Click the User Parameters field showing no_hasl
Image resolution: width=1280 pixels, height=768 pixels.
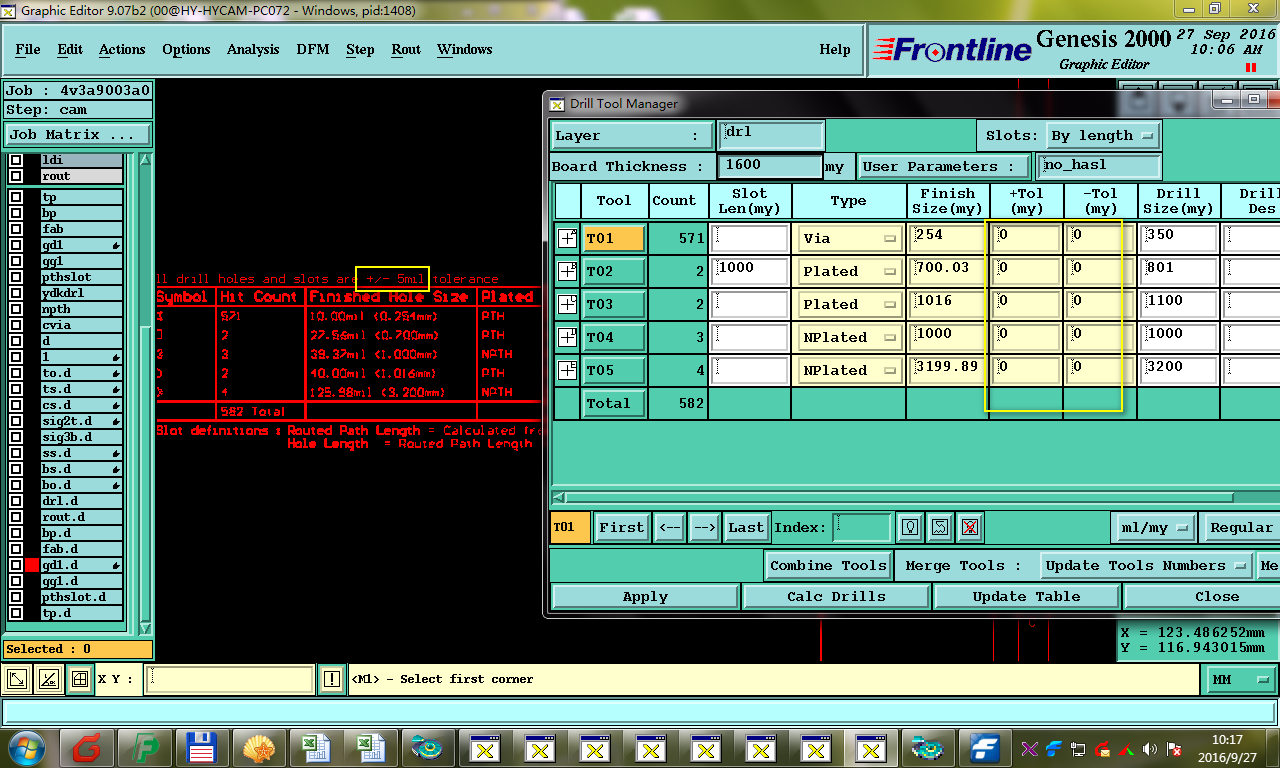point(1099,166)
